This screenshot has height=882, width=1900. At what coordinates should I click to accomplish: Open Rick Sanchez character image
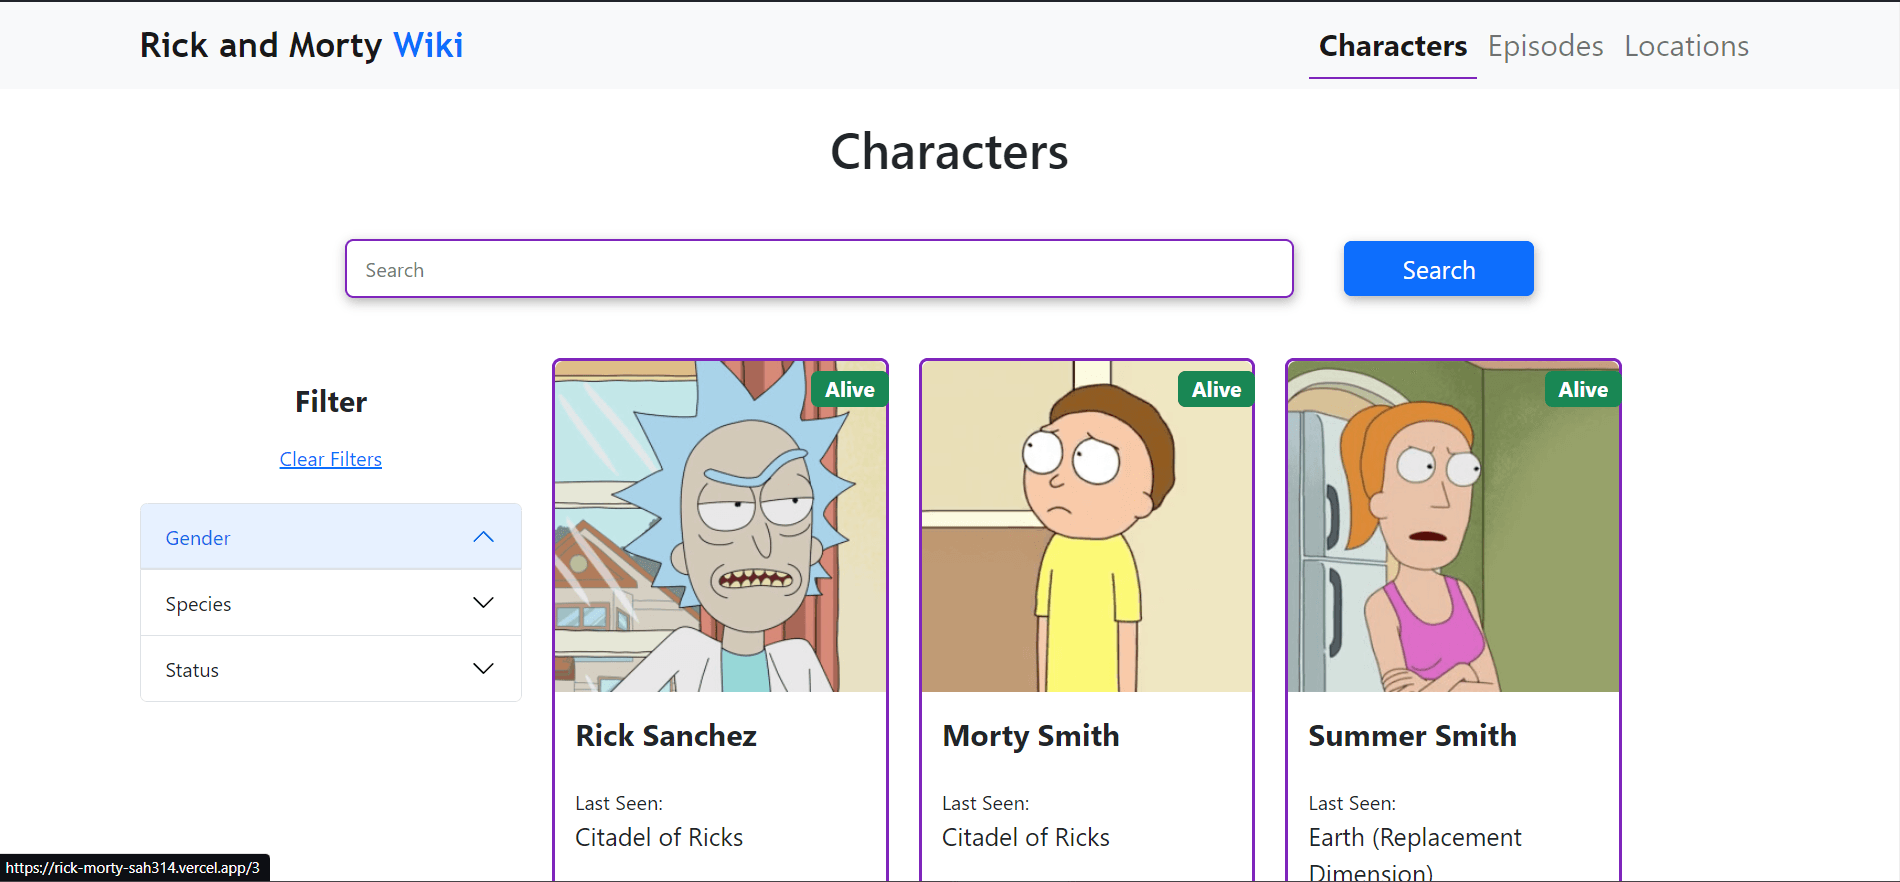pyautogui.click(x=720, y=540)
